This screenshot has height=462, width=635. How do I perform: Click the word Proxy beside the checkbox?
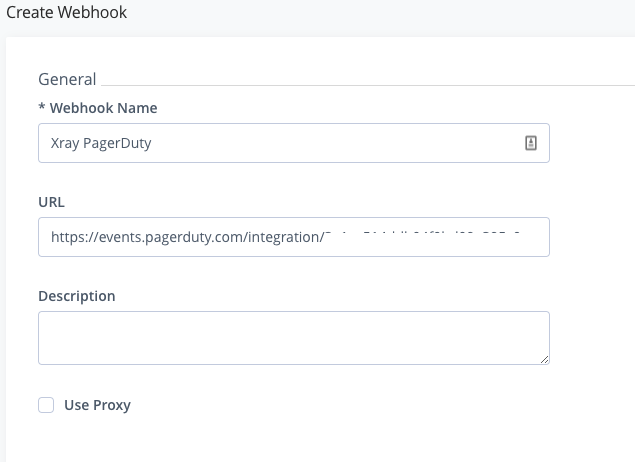(x=112, y=405)
